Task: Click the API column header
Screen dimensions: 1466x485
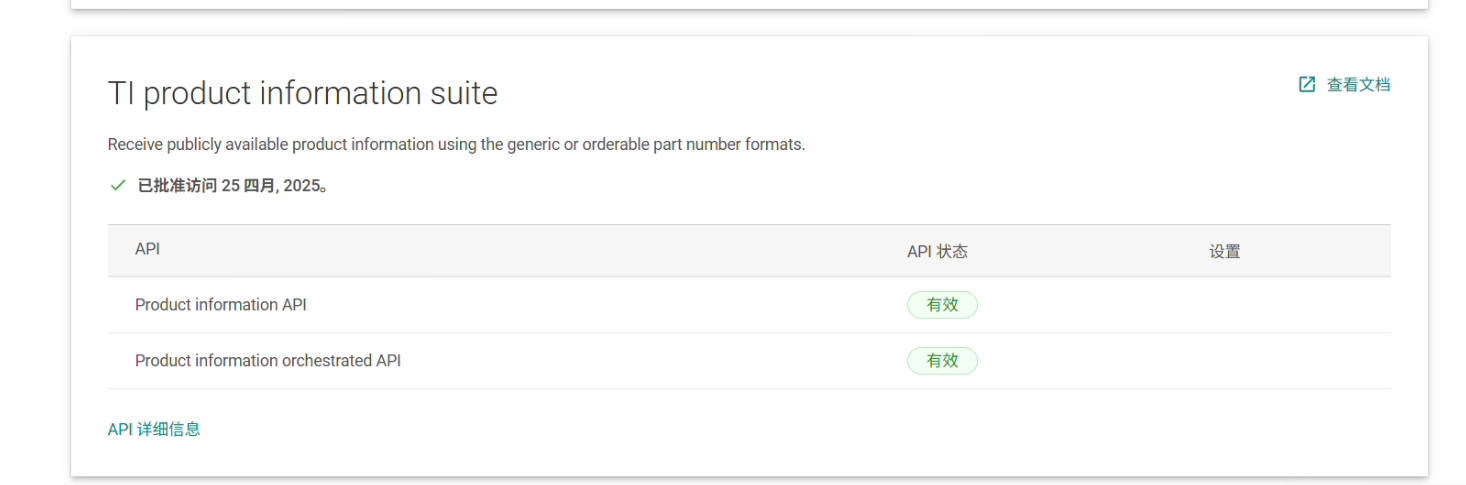Action: point(148,249)
